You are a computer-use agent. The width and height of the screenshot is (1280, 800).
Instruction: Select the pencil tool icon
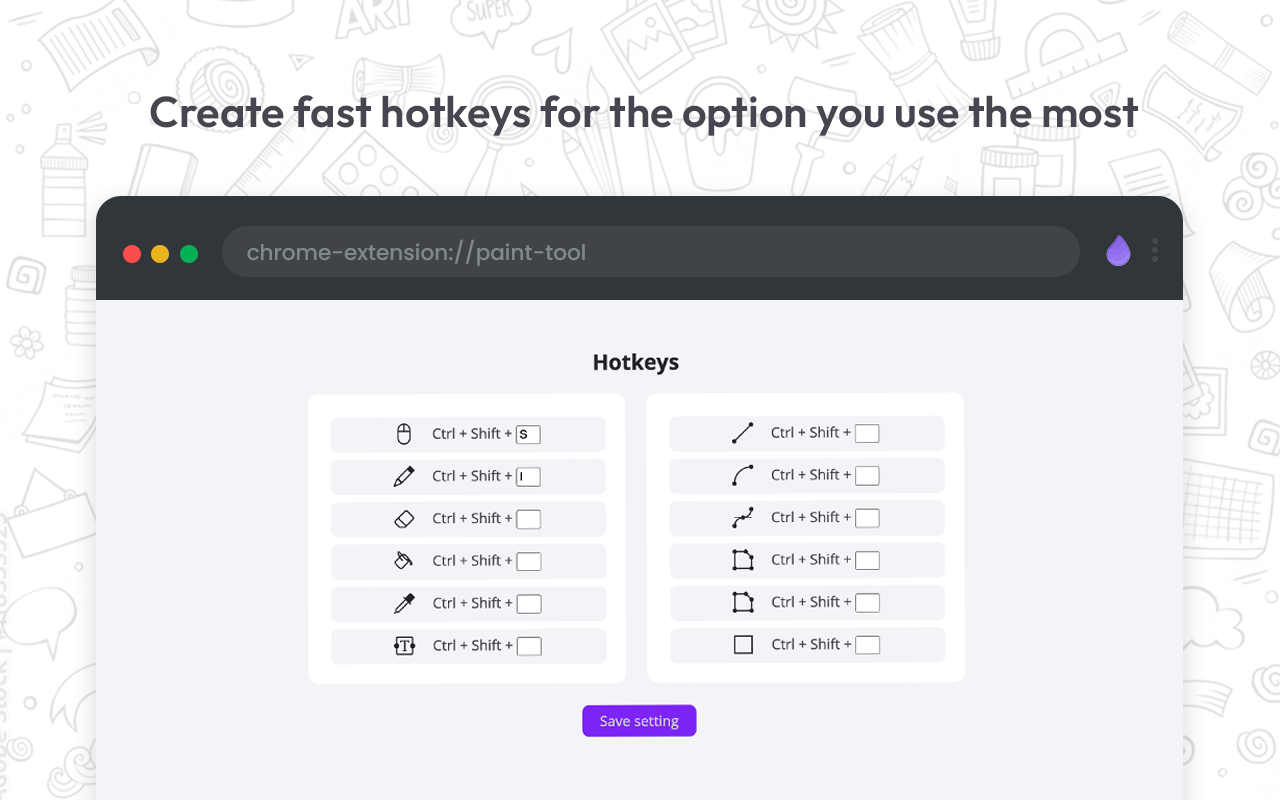[404, 477]
